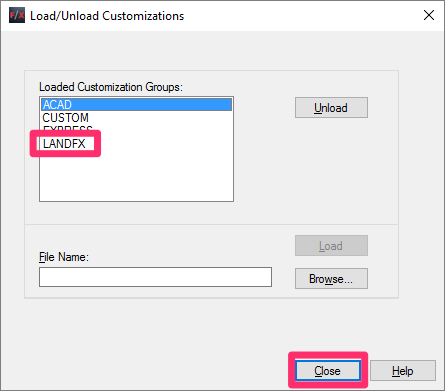Click blank space beside CUSTOM entry
Viewport: 445px width, 391px height.
pyautogui.click(x=161, y=118)
